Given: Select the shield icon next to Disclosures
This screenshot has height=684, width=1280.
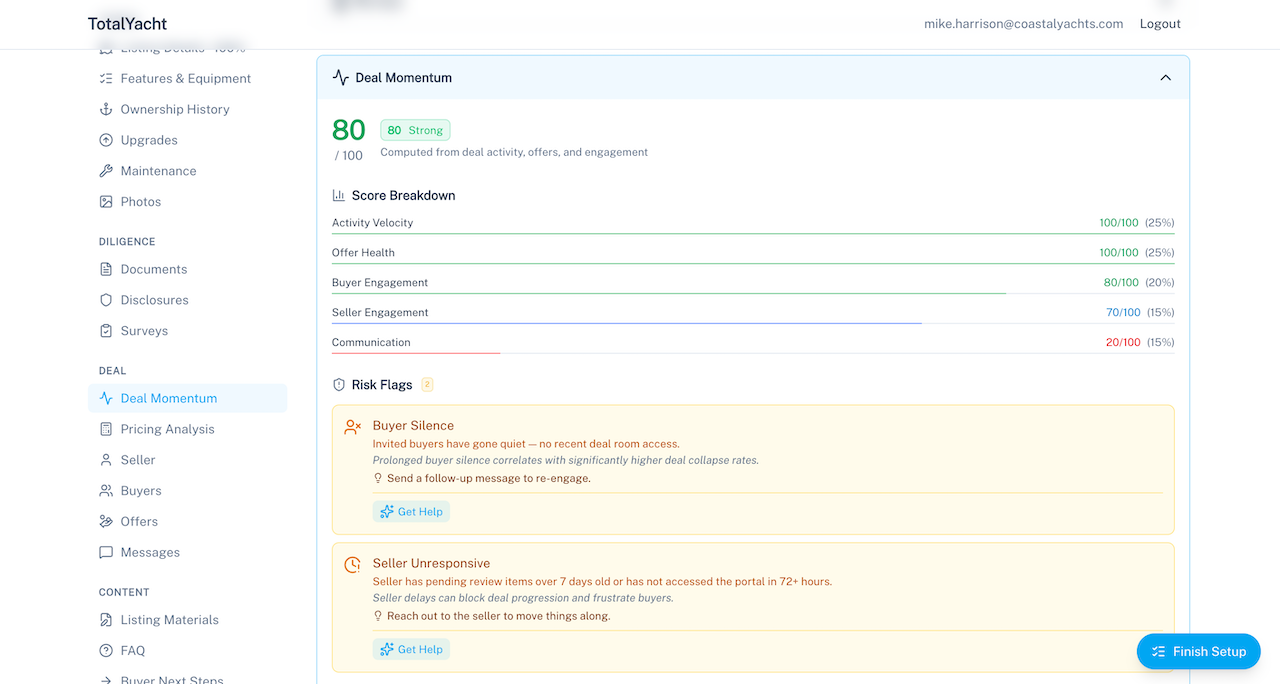Looking at the screenshot, I should (104, 299).
